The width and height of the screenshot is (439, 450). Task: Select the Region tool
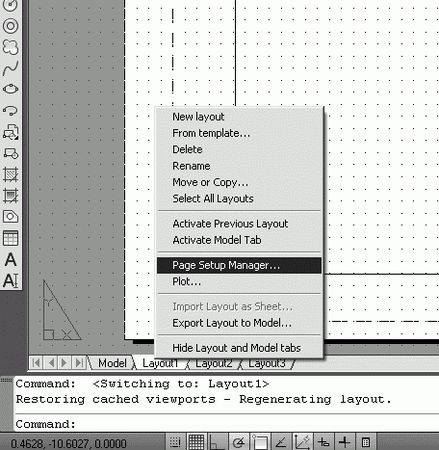pos(10,217)
